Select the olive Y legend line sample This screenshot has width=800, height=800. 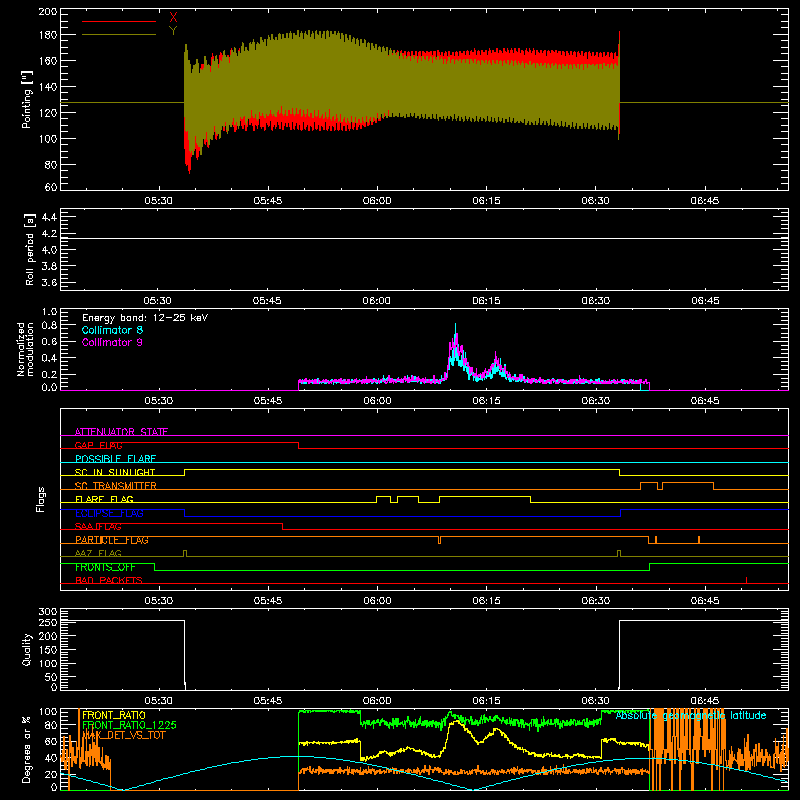(x=119, y=35)
